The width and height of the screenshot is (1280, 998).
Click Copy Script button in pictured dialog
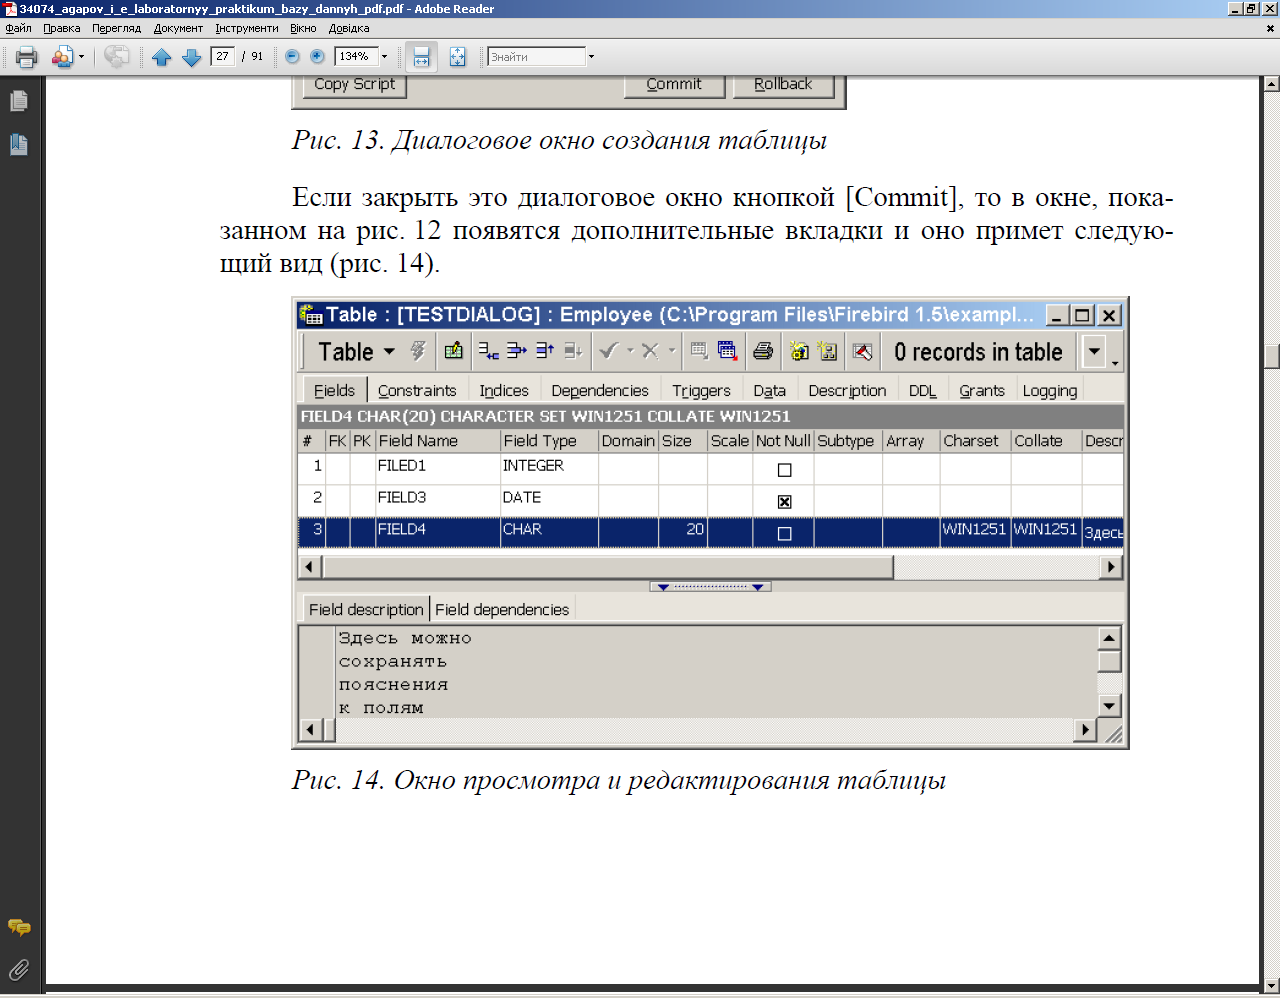click(354, 85)
